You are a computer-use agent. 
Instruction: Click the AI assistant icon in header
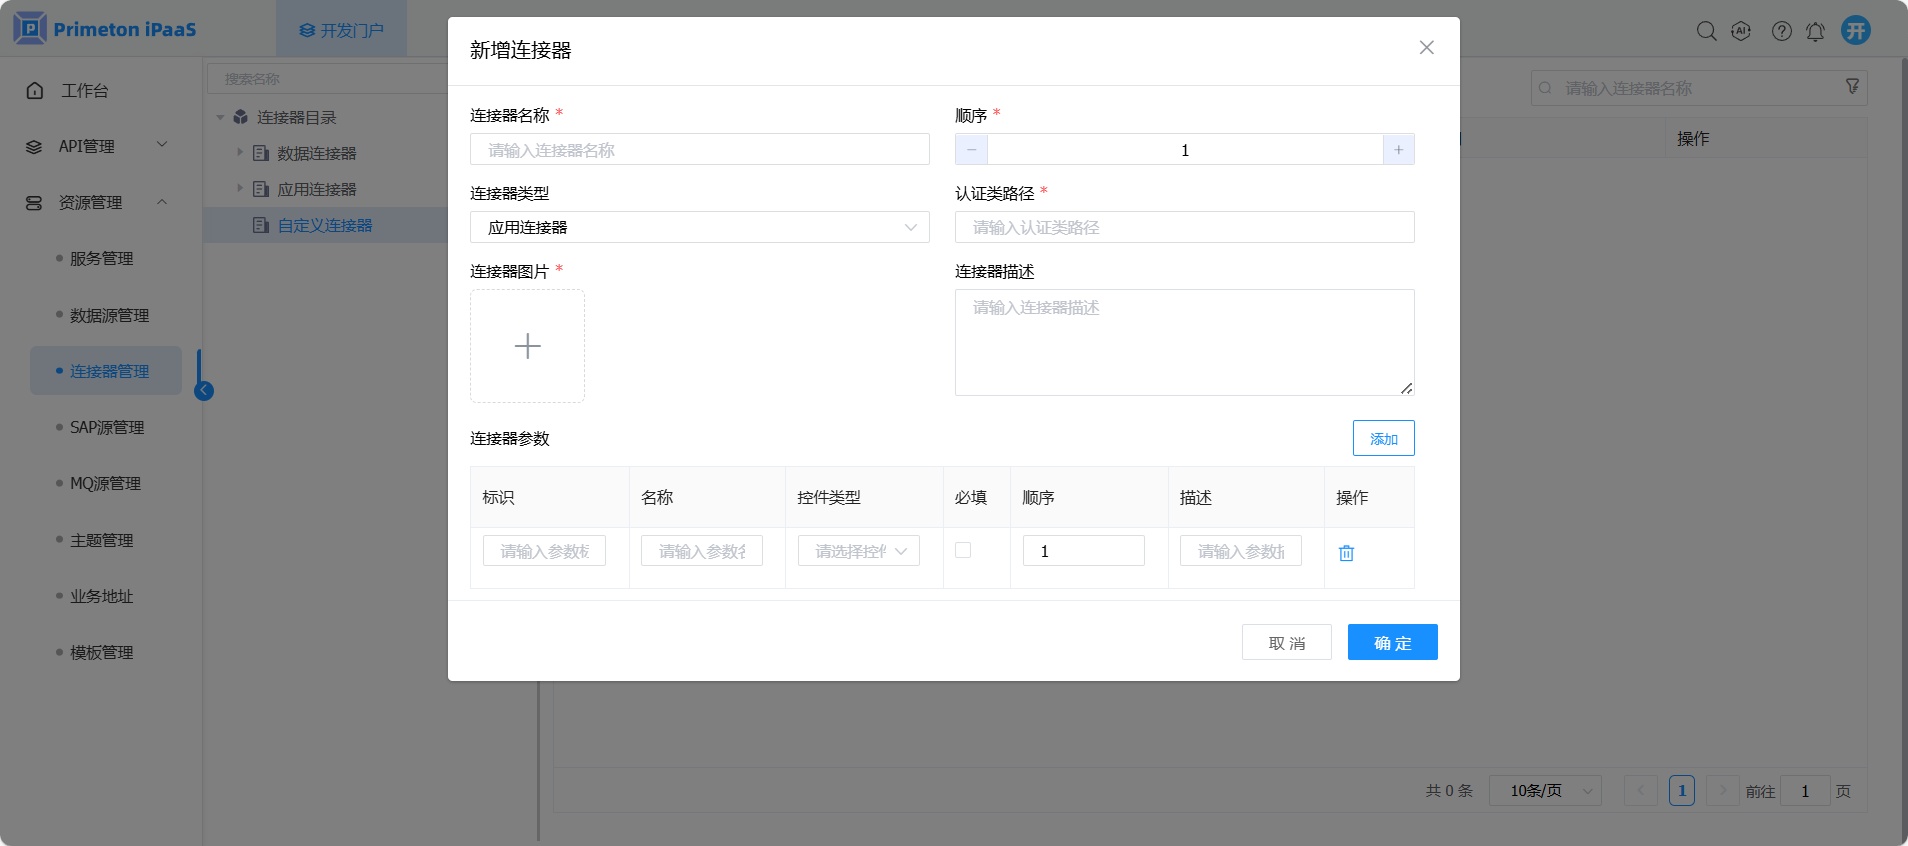(x=1741, y=31)
